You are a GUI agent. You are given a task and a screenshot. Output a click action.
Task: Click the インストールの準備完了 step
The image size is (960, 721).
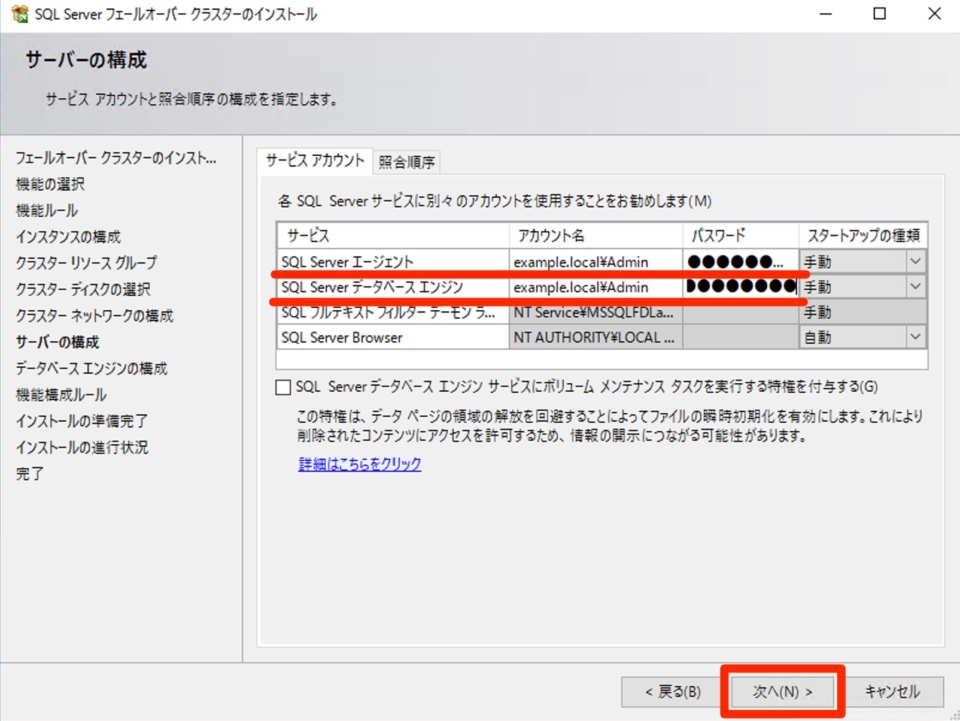[81, 421]
